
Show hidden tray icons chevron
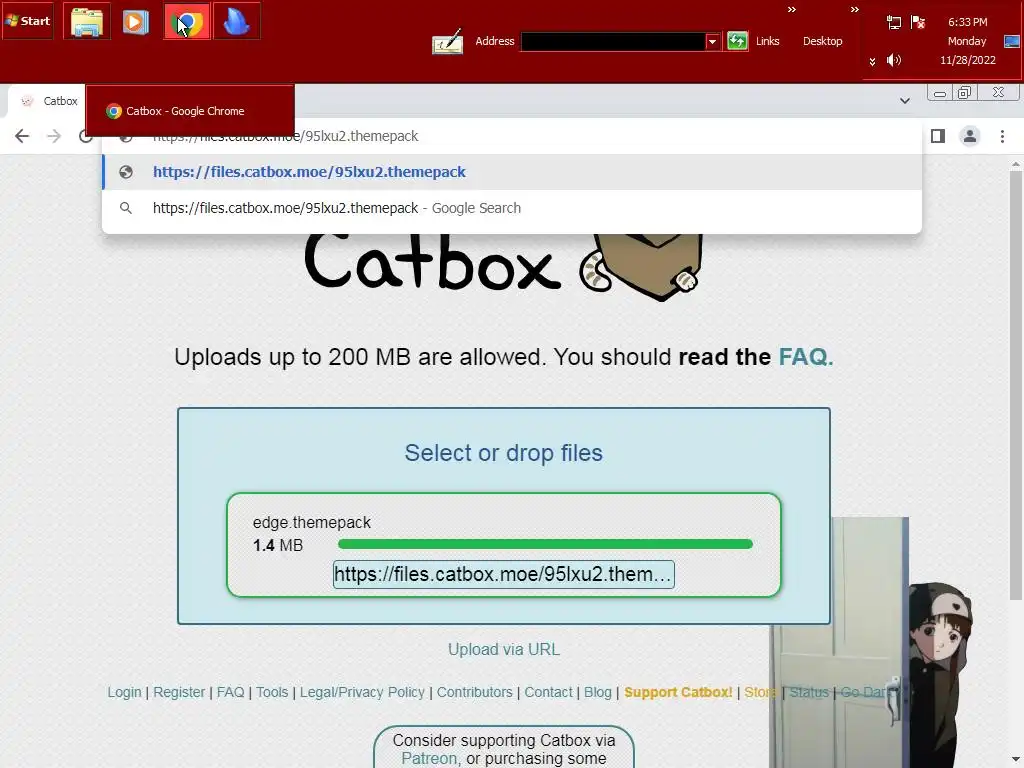[872, 61]
